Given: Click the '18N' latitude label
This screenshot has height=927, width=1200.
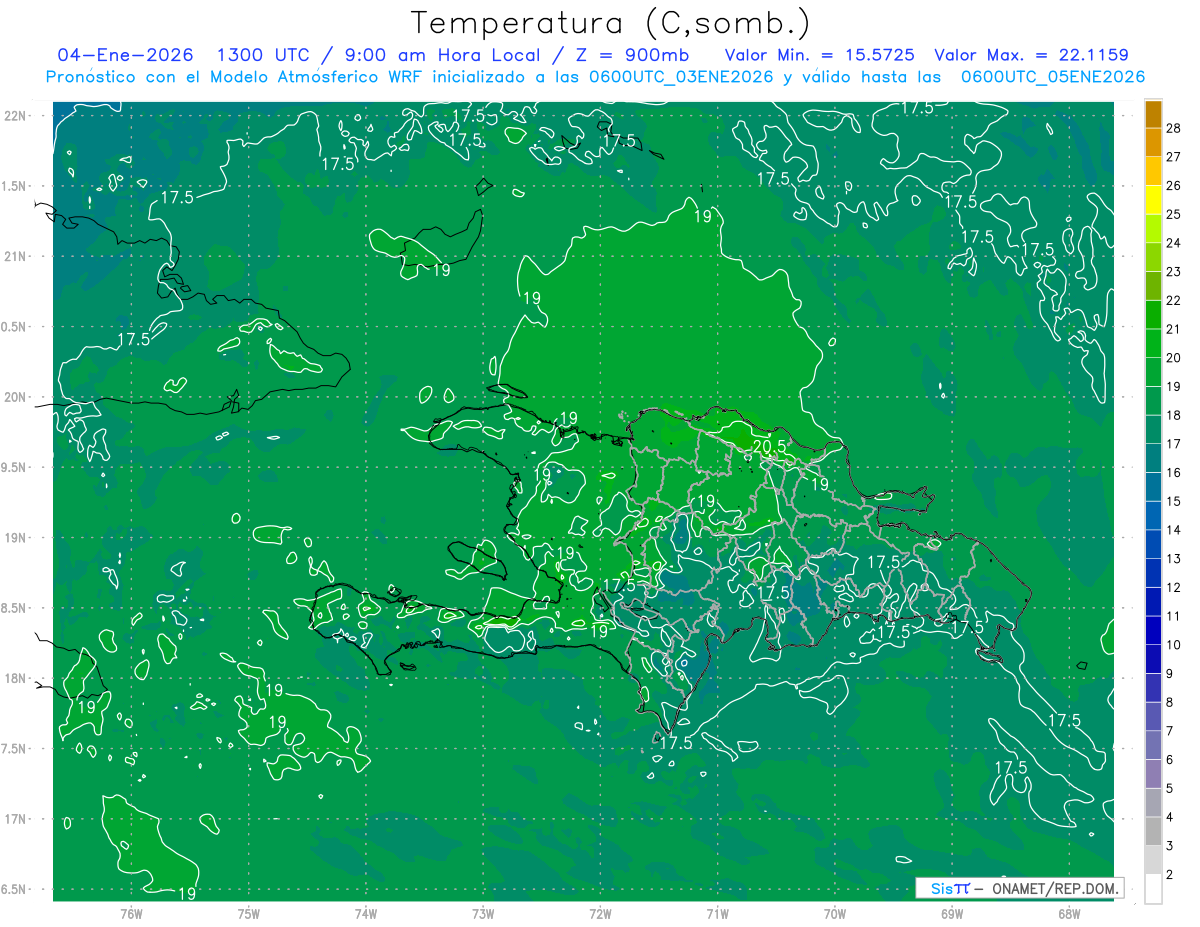Looking at the screenshot, I should point(15,679).
